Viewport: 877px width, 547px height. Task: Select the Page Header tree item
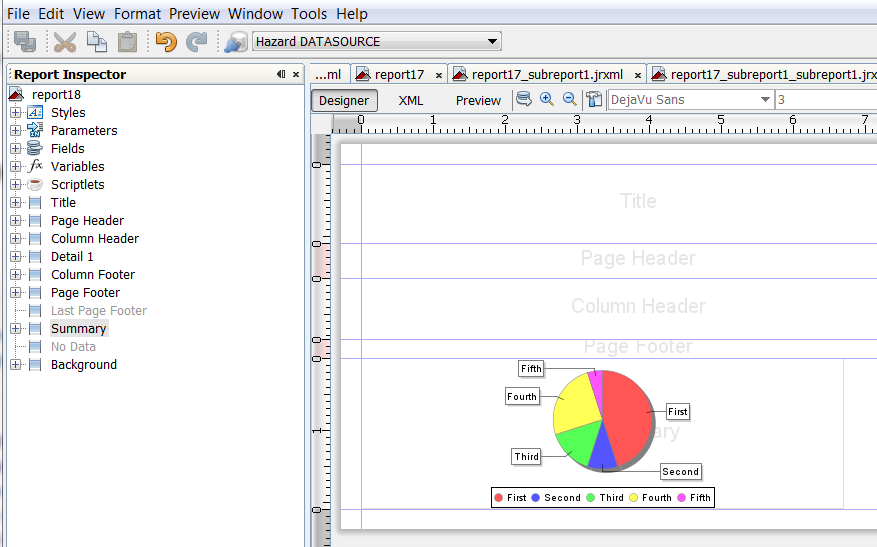[x=87, y=221]
